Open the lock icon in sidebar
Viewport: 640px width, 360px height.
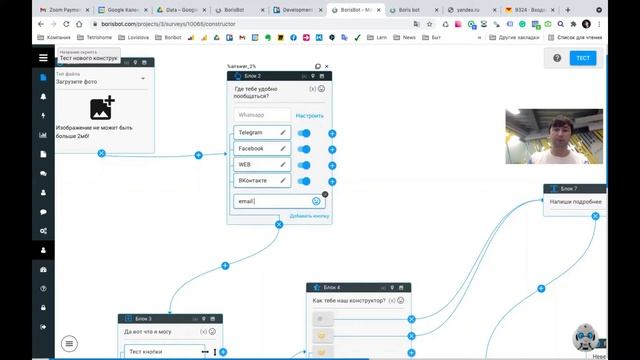43,308
